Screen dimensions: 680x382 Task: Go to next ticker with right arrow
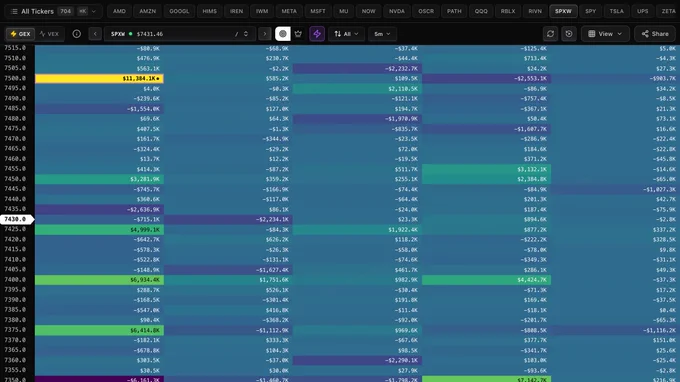click(265, 34)
